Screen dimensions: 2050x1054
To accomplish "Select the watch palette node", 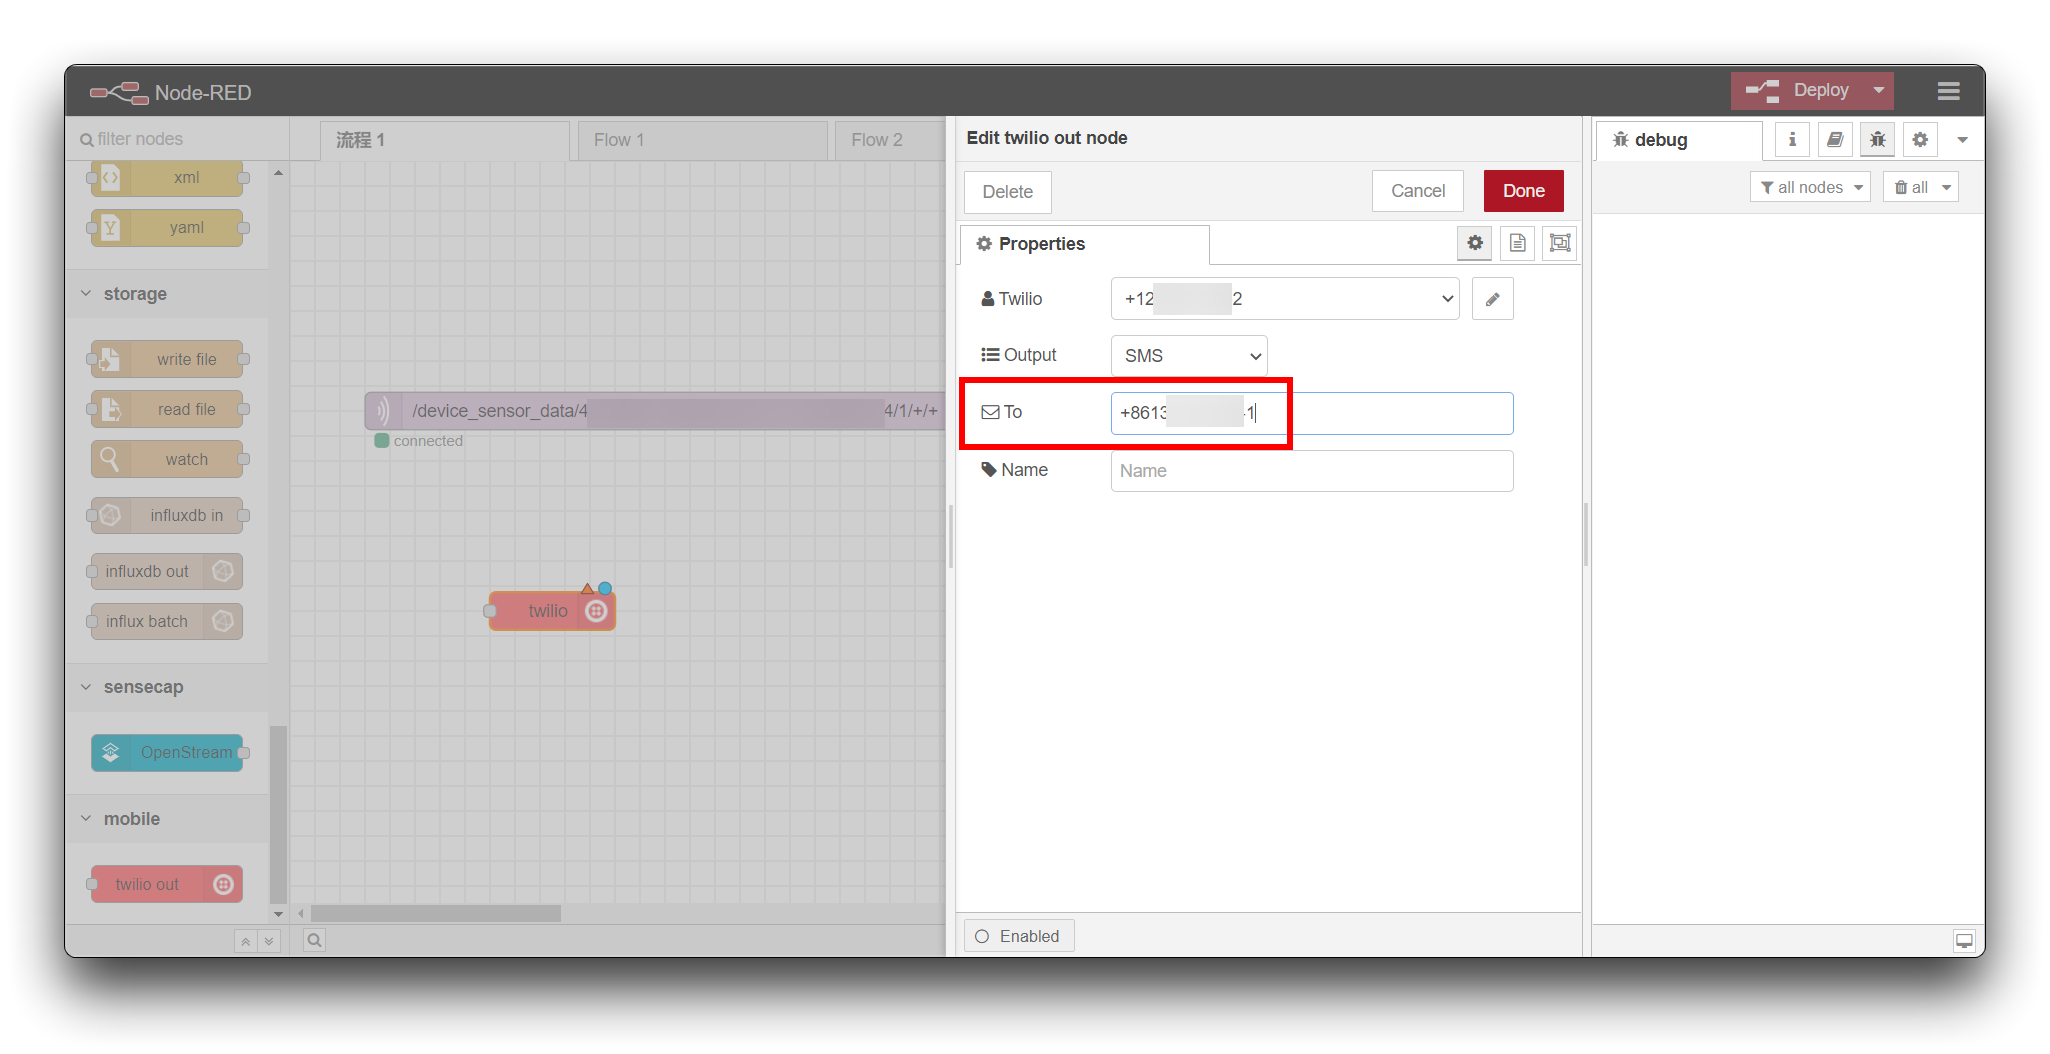I will 167,459.
